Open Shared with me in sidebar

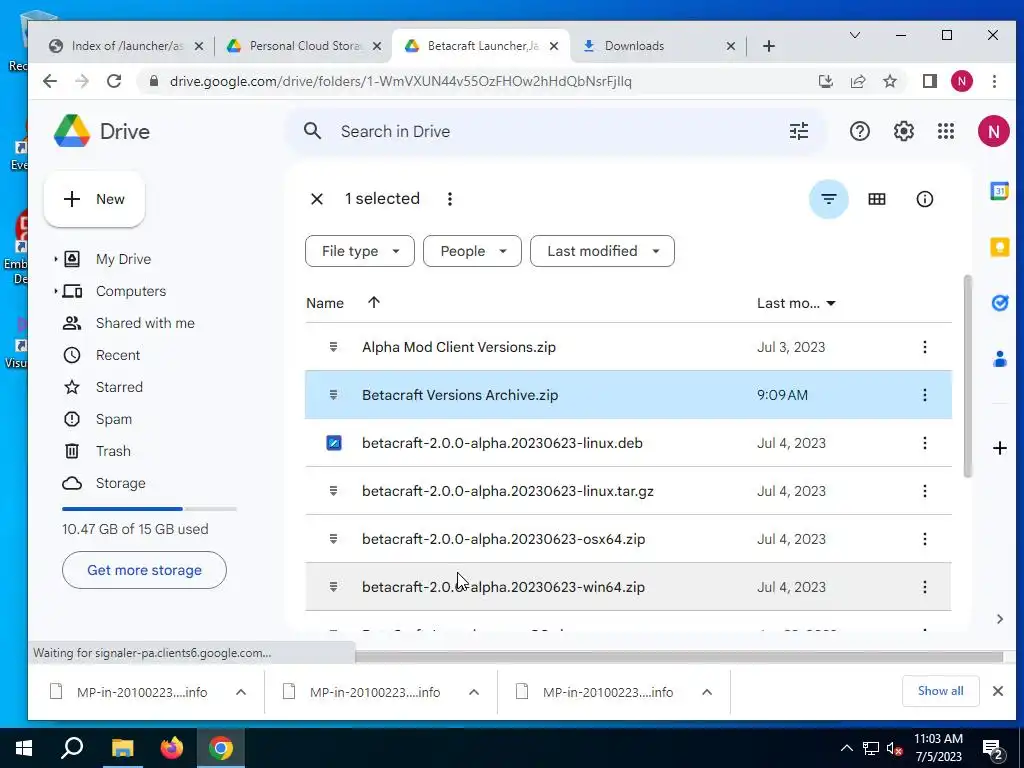[145, 323]
